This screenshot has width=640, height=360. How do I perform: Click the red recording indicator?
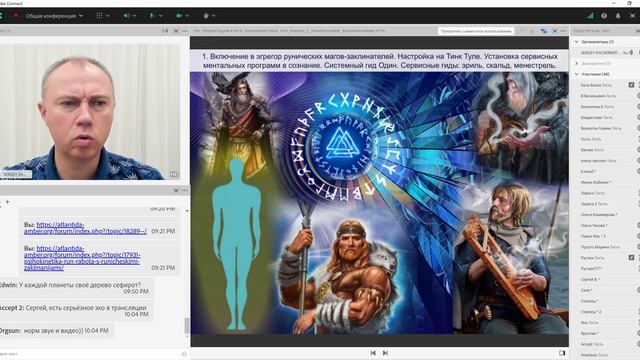(x=16, y=16)
